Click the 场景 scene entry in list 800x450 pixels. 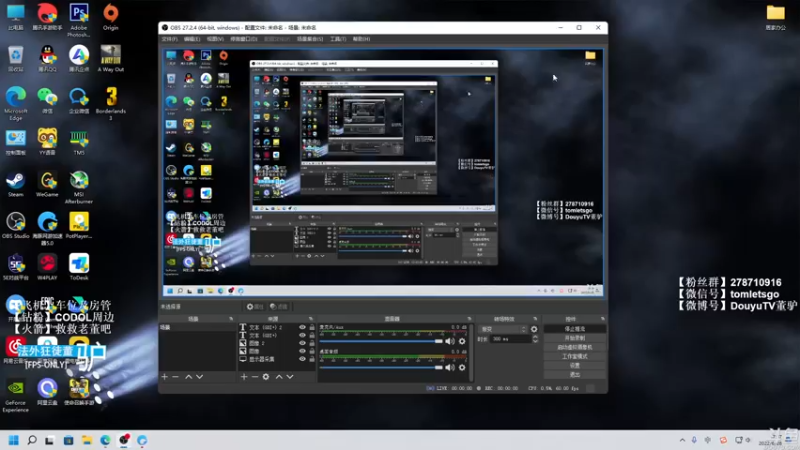197,328
